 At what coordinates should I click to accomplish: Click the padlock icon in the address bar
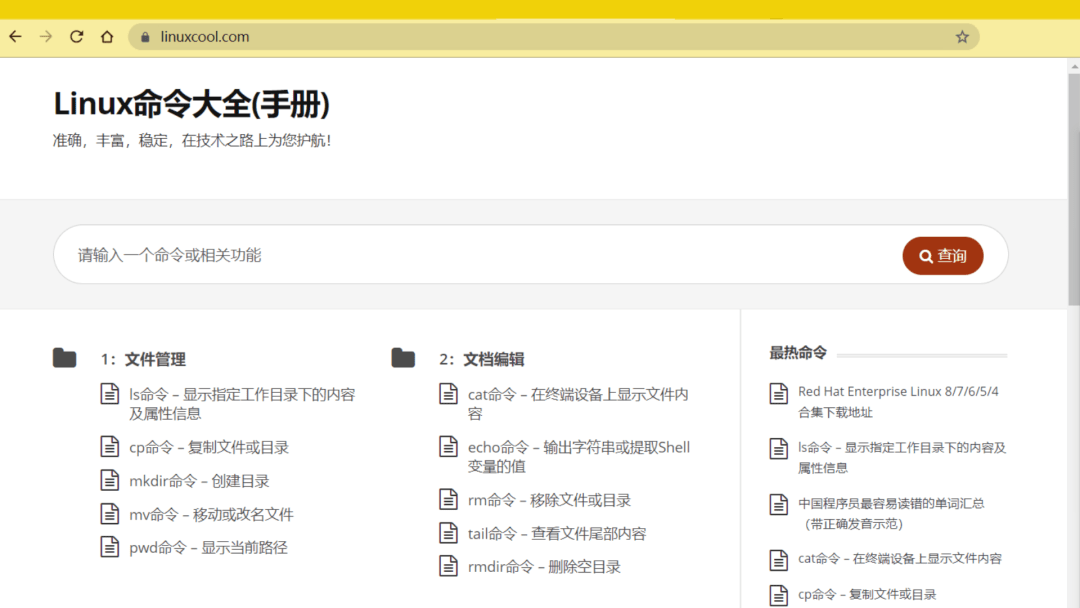pos(146,36)
